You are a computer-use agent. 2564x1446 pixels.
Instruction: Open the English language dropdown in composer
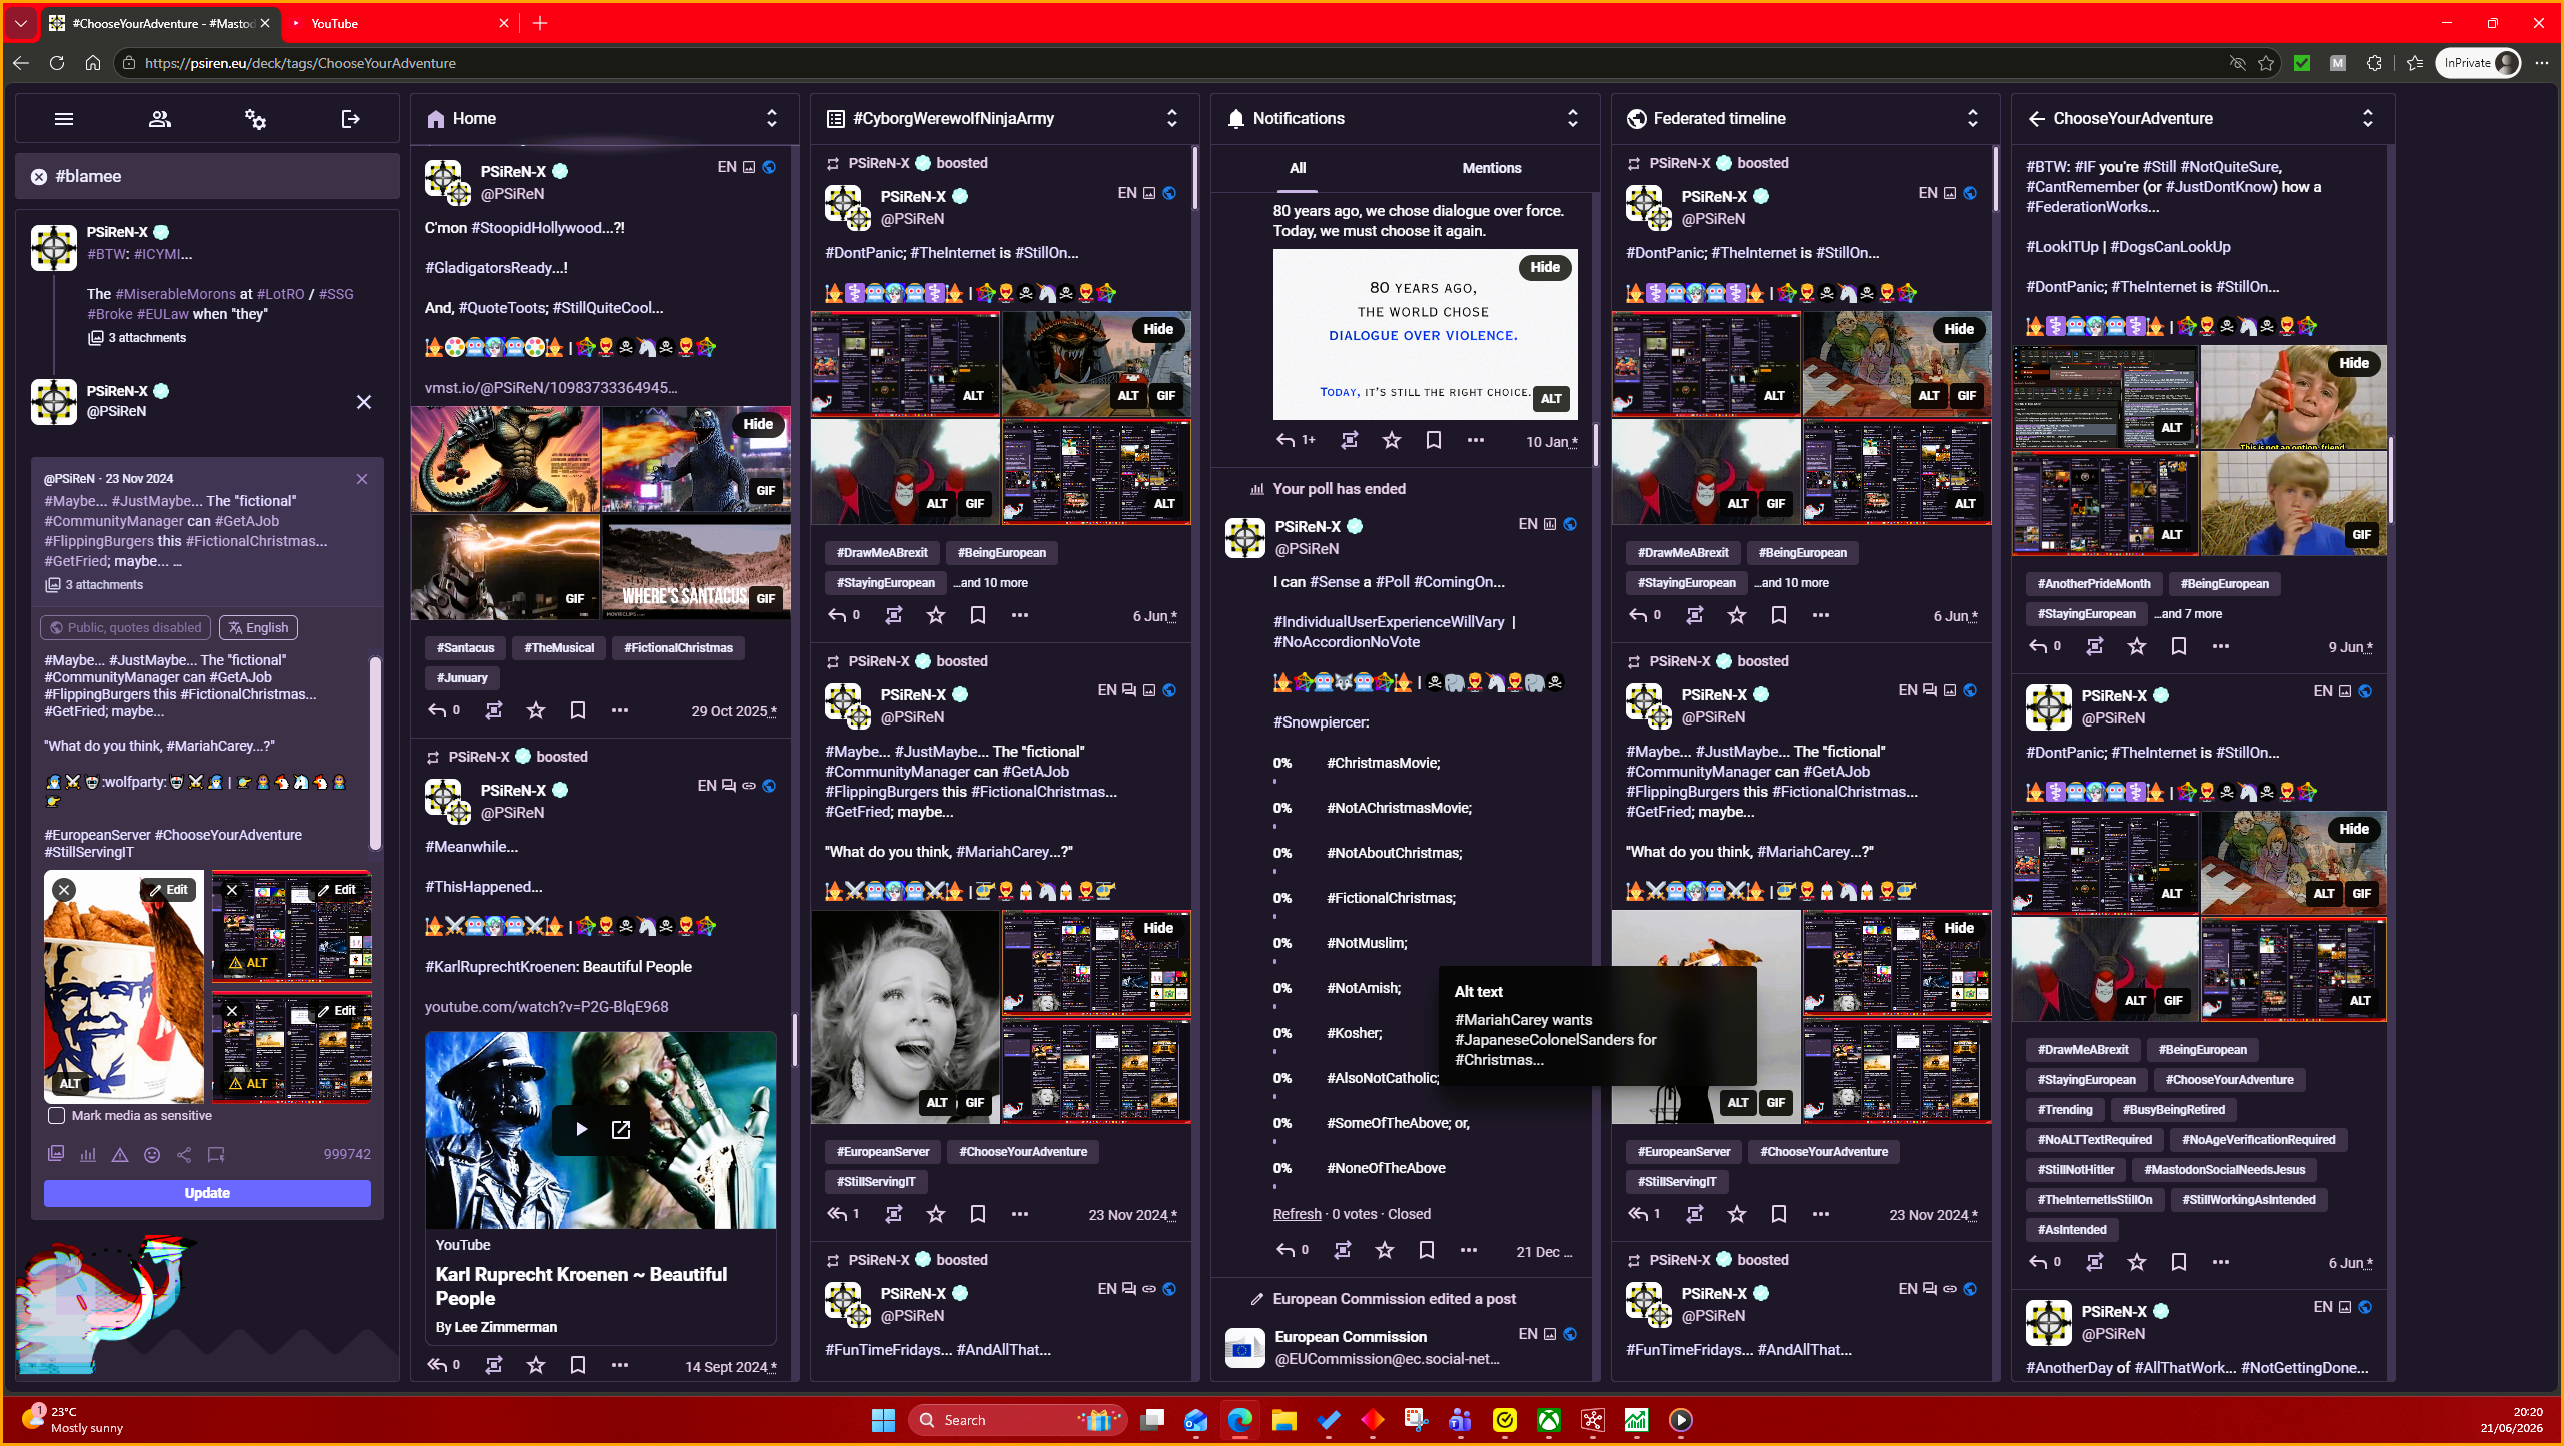pos(258,627)
